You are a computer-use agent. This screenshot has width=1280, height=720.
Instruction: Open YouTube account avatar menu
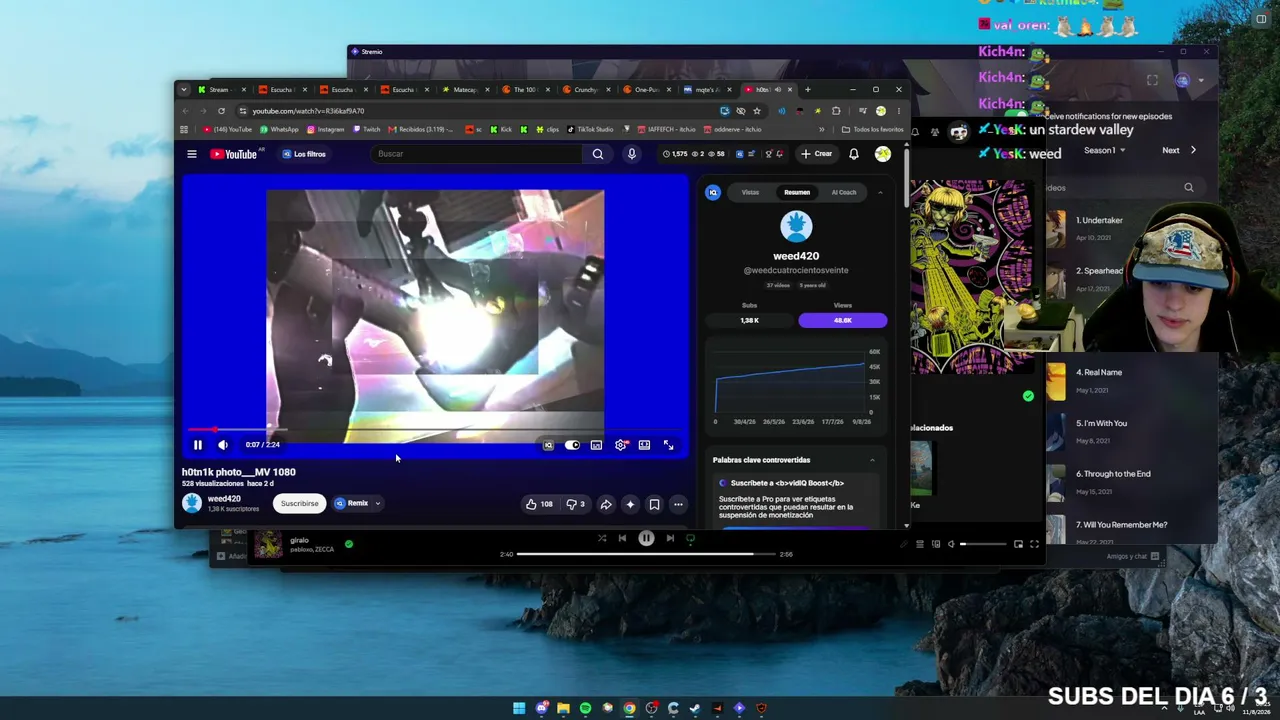click(x=883, y=154)
